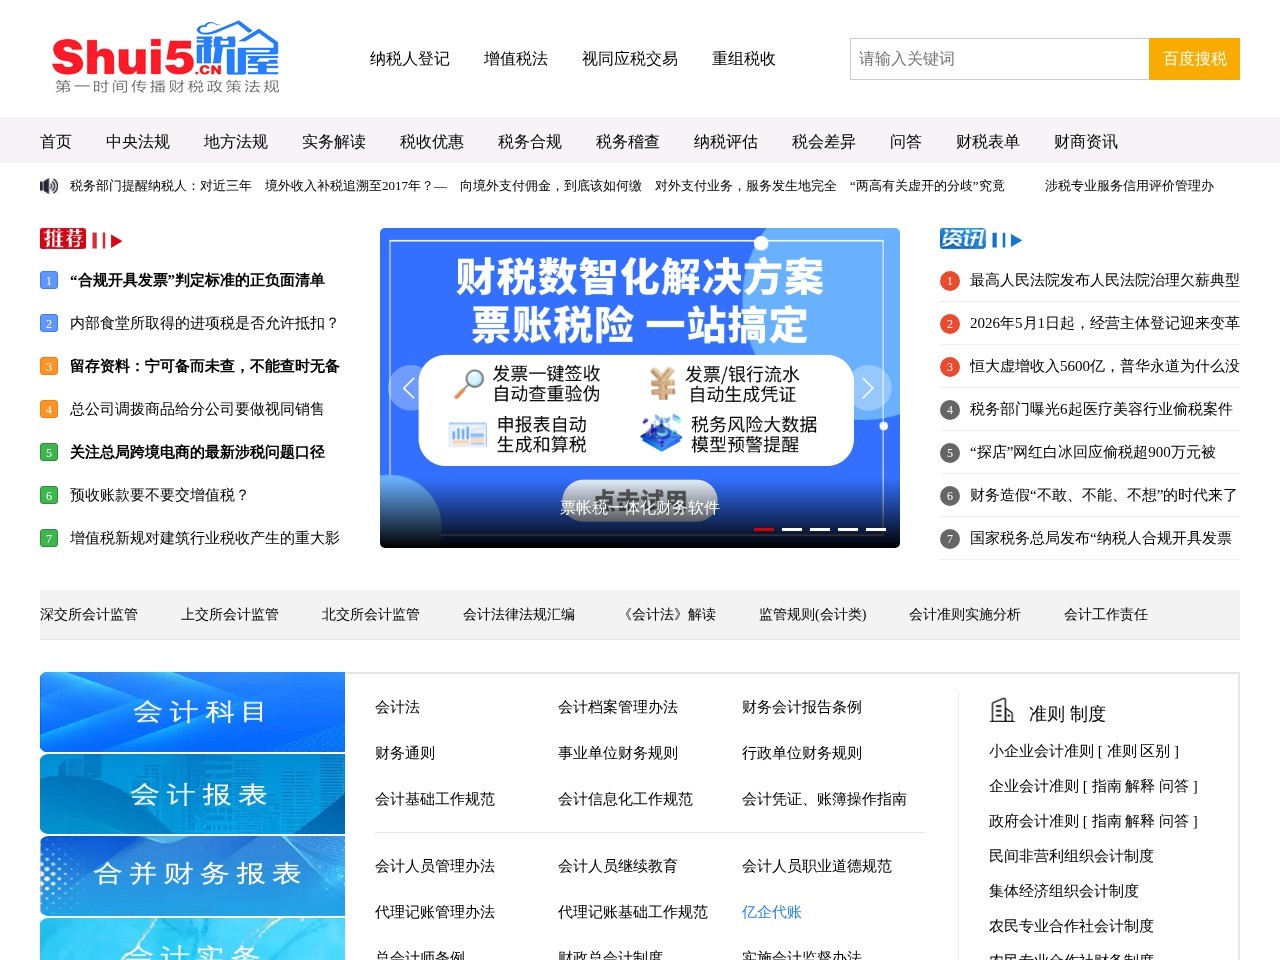Click the 会计工作责任 link

tap(1106, 614)
